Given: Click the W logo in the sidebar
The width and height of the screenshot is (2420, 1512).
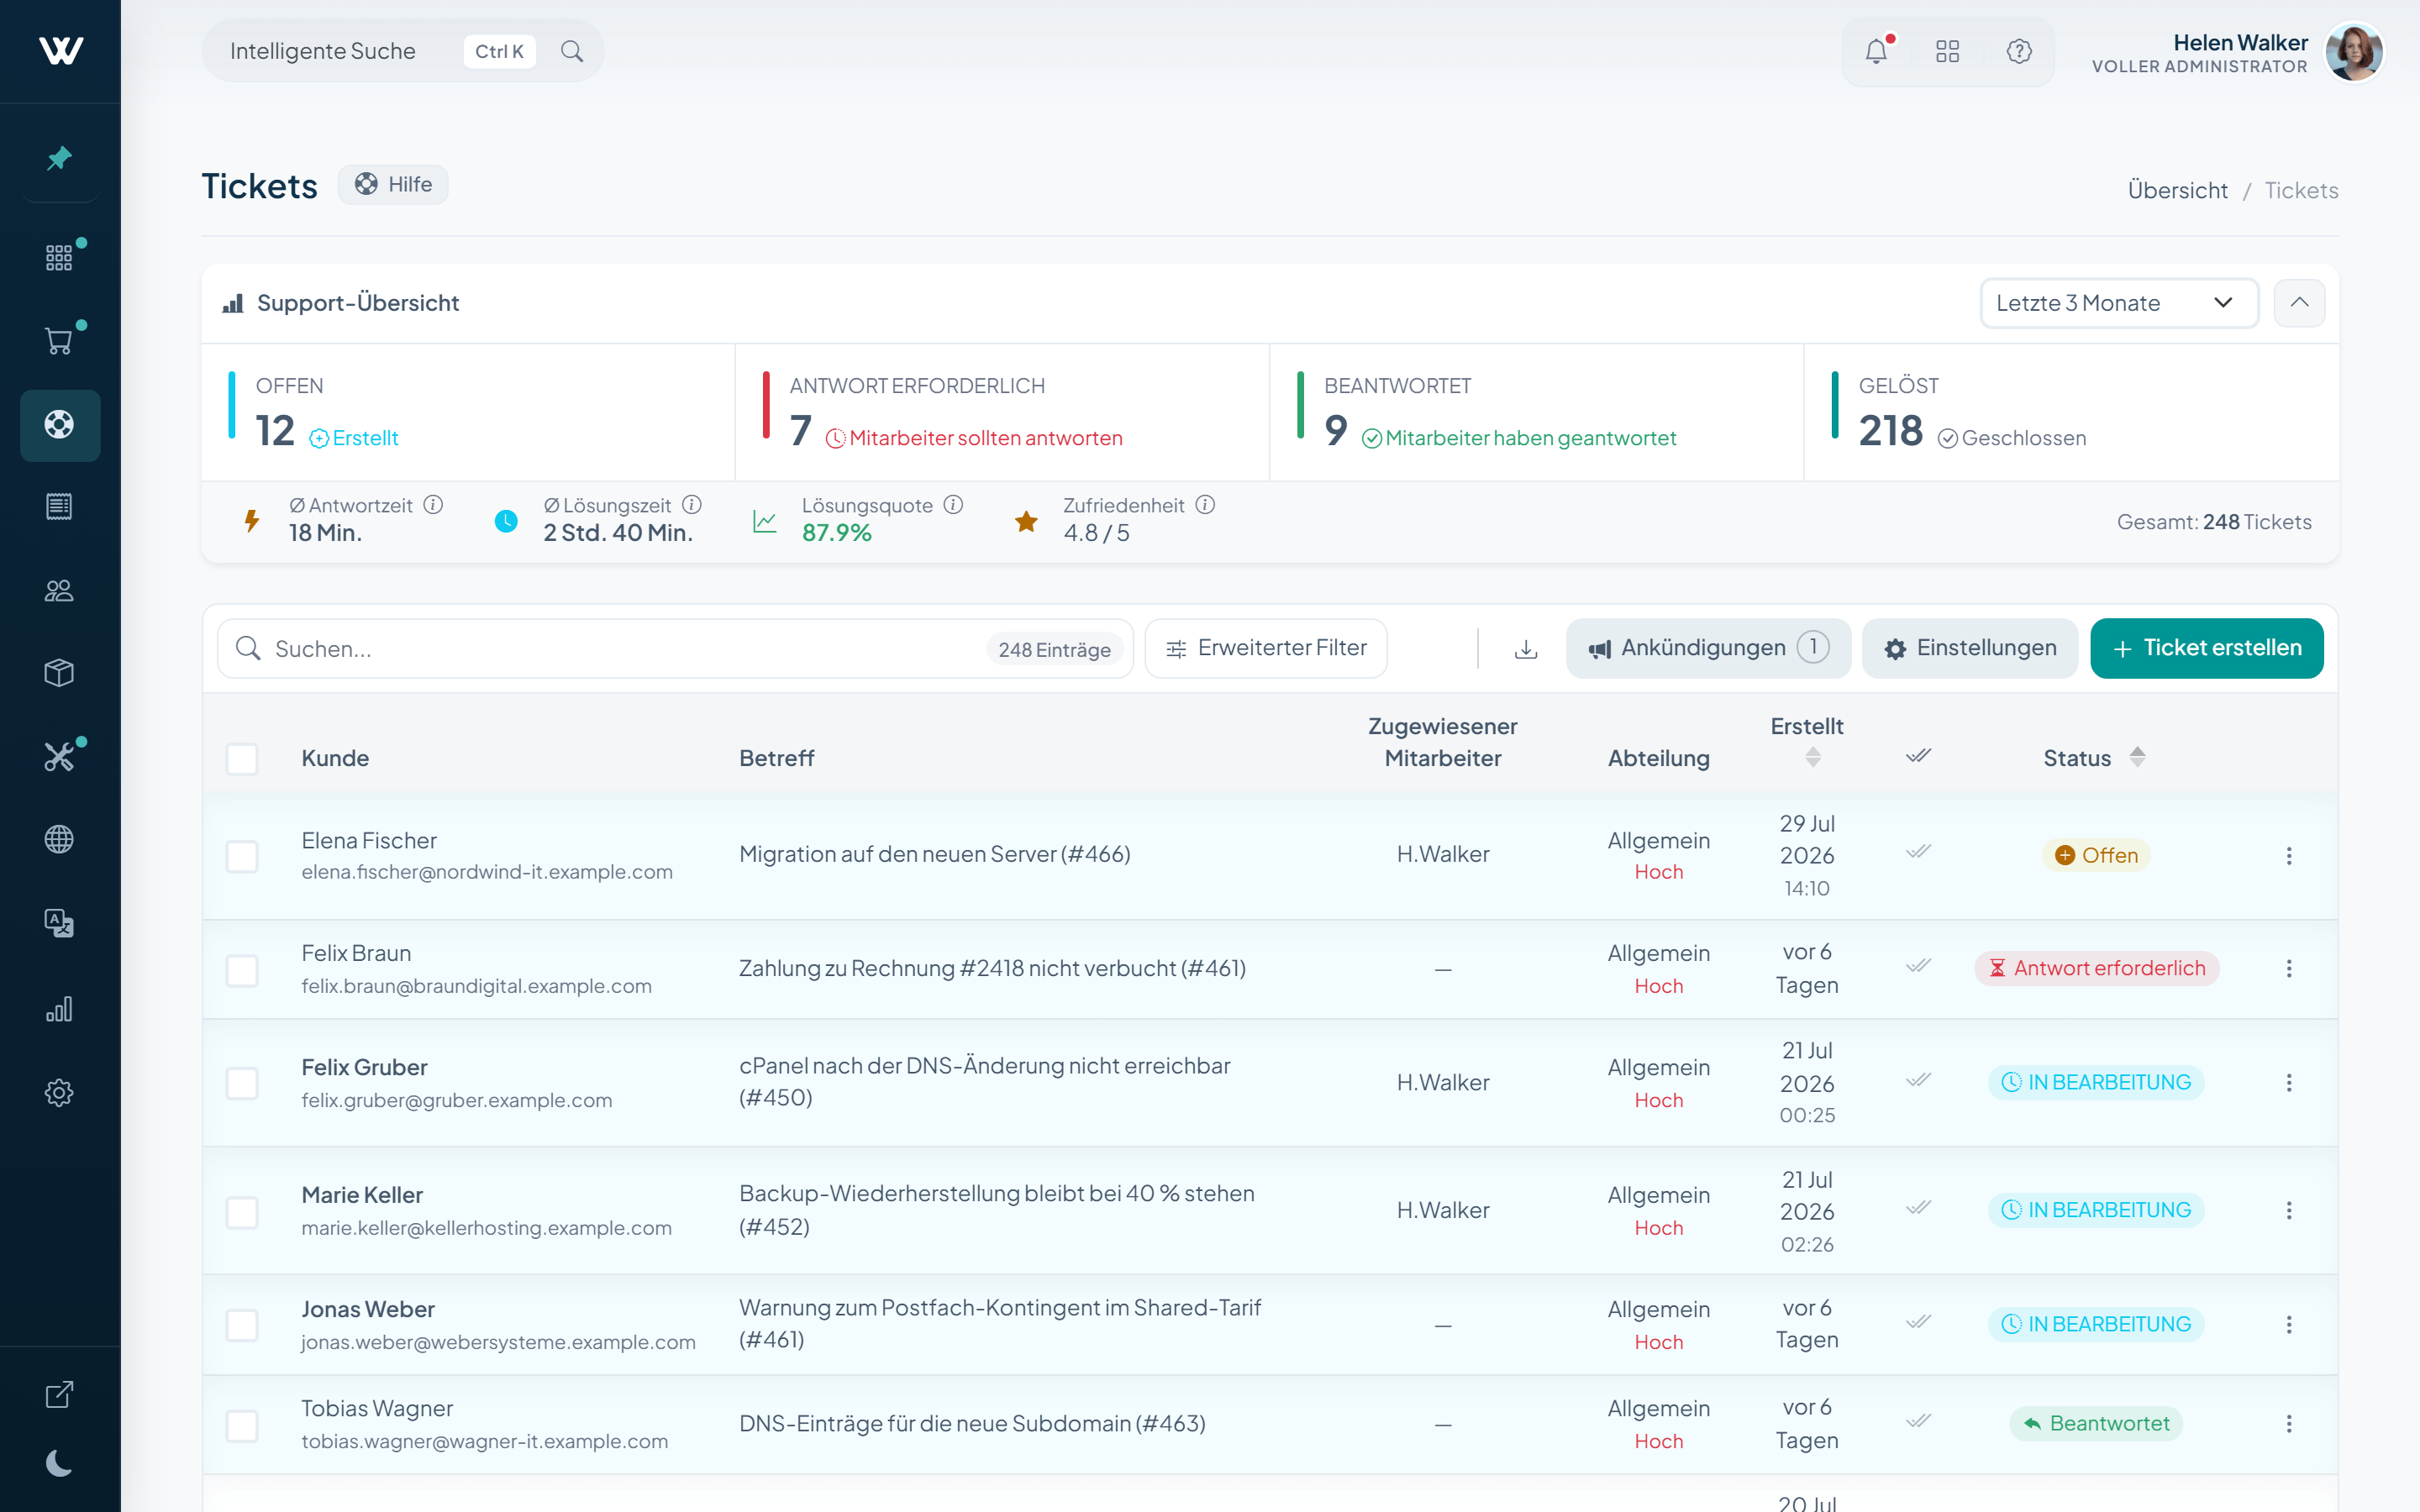Looking at the screenshot, I should (x=60, y=50).
